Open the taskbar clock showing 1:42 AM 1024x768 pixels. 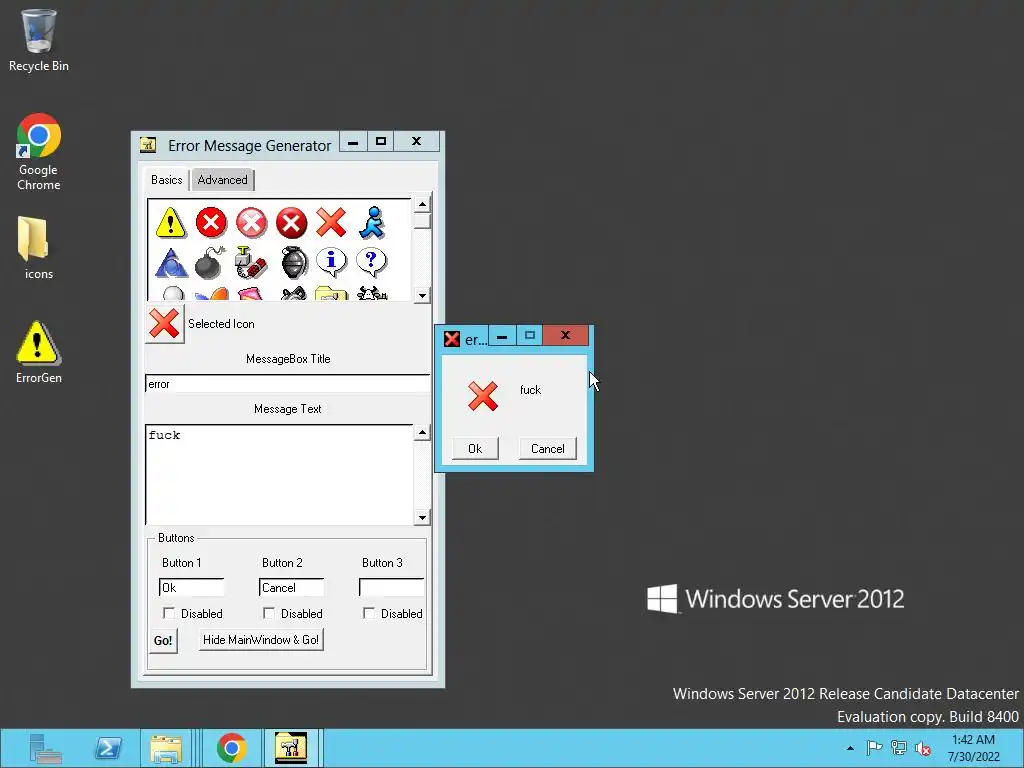(973, 748)
